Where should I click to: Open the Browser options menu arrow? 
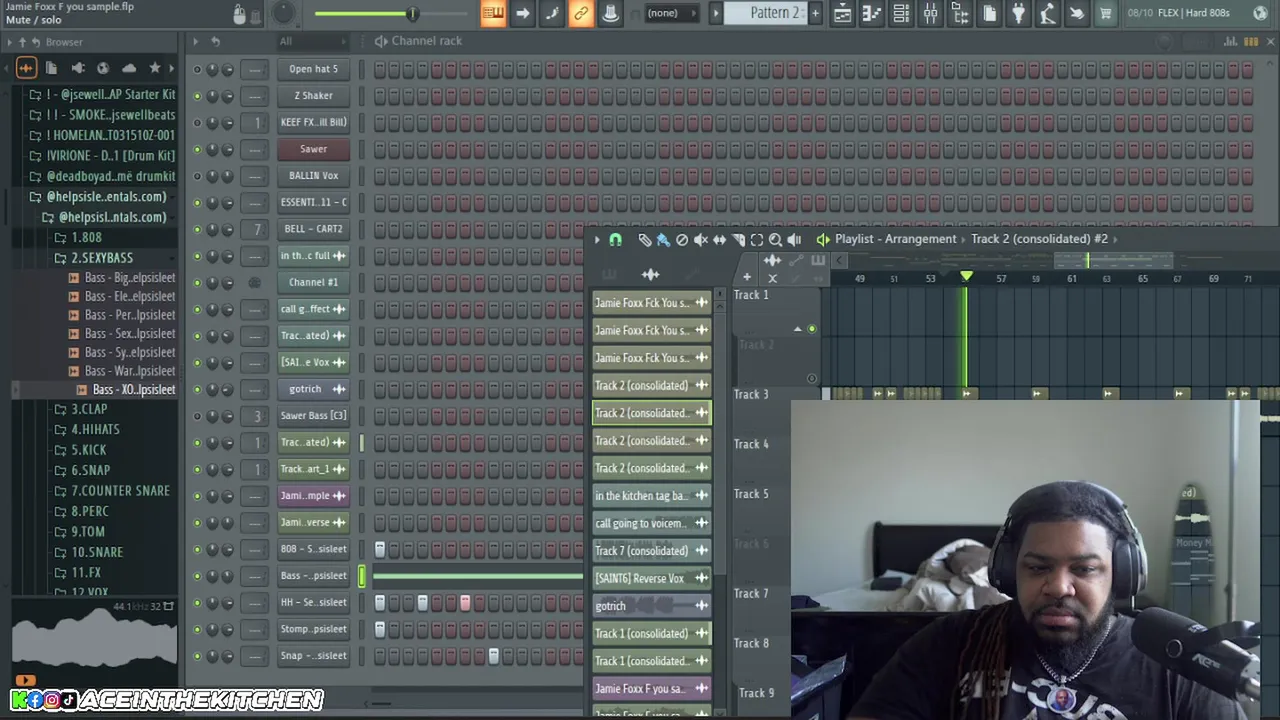11,42
